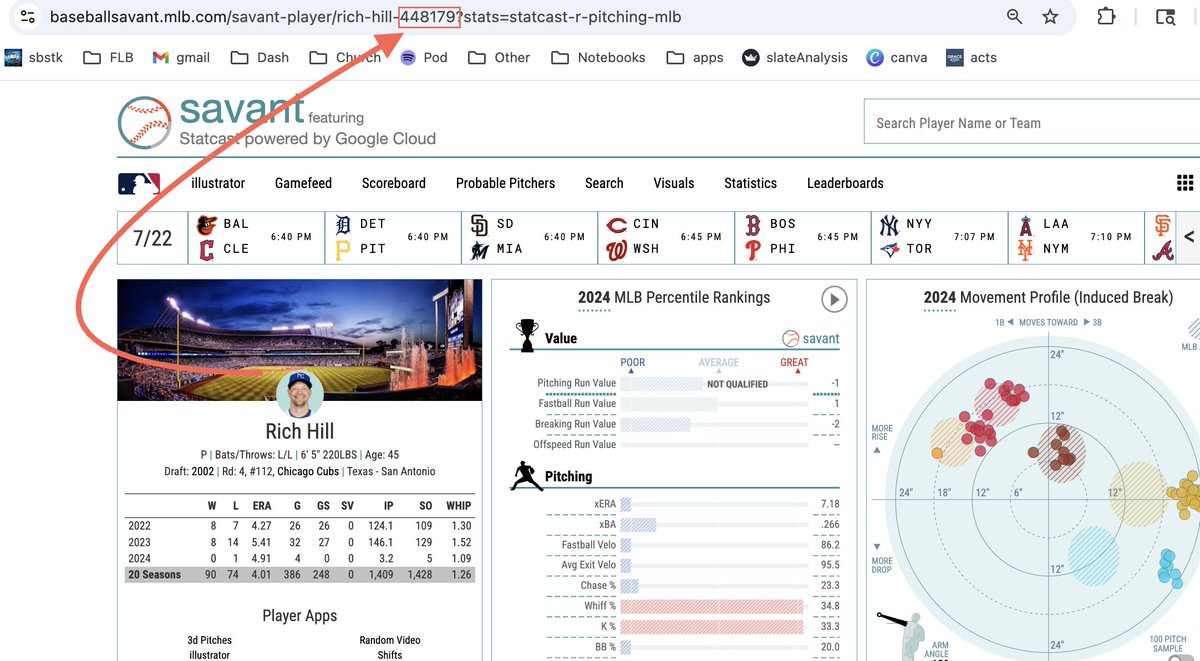
Task: Click the 2023 season row
Action: 300,542
